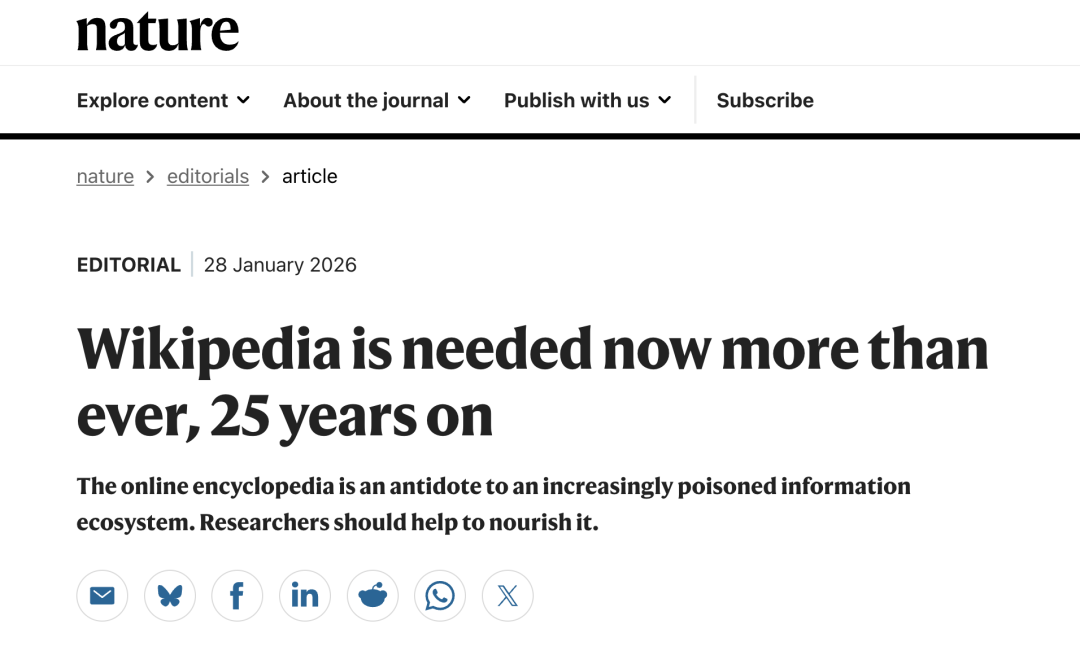Click the nature masthead logo
1080x655 pixels.
pyautogui.click(x=157, y=31)
